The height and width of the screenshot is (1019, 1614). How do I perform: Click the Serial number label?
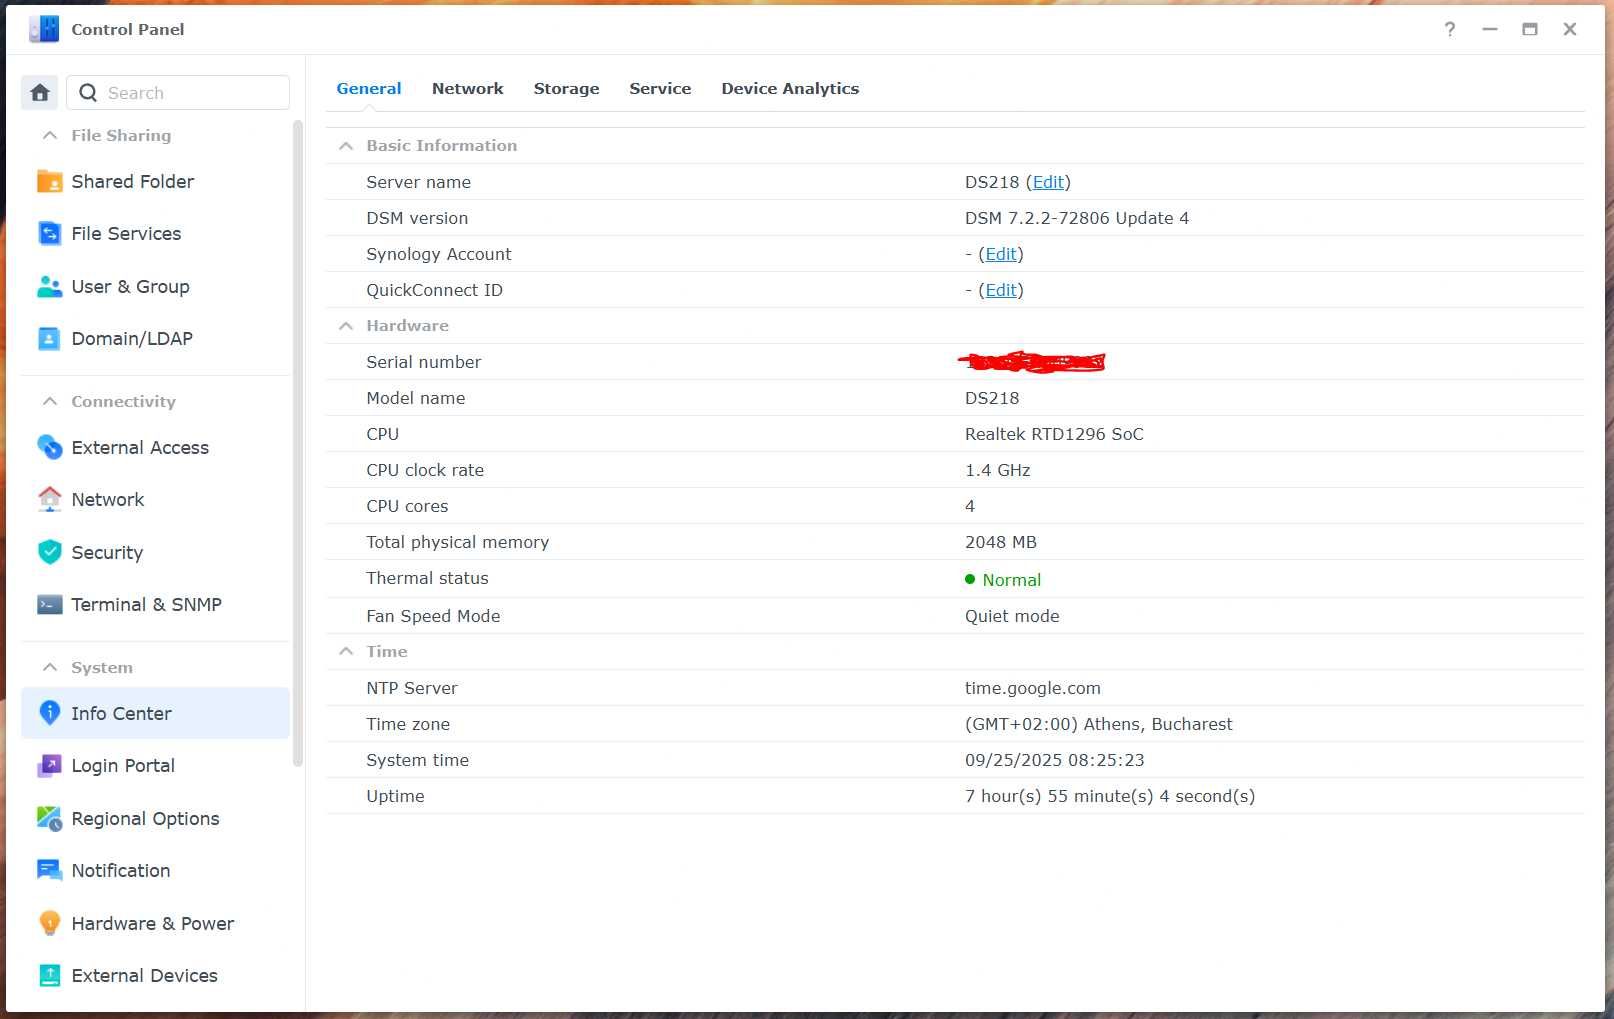[423, 362]
